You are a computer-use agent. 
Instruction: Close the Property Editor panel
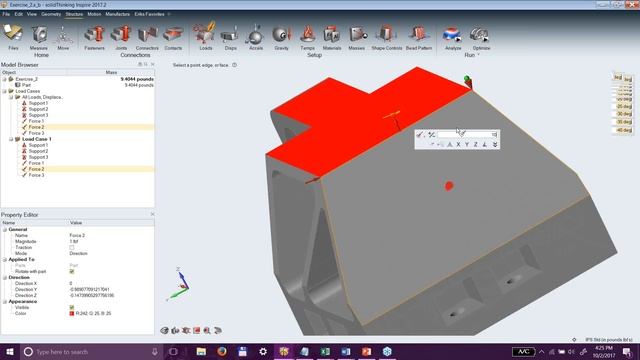click(153, 214)
